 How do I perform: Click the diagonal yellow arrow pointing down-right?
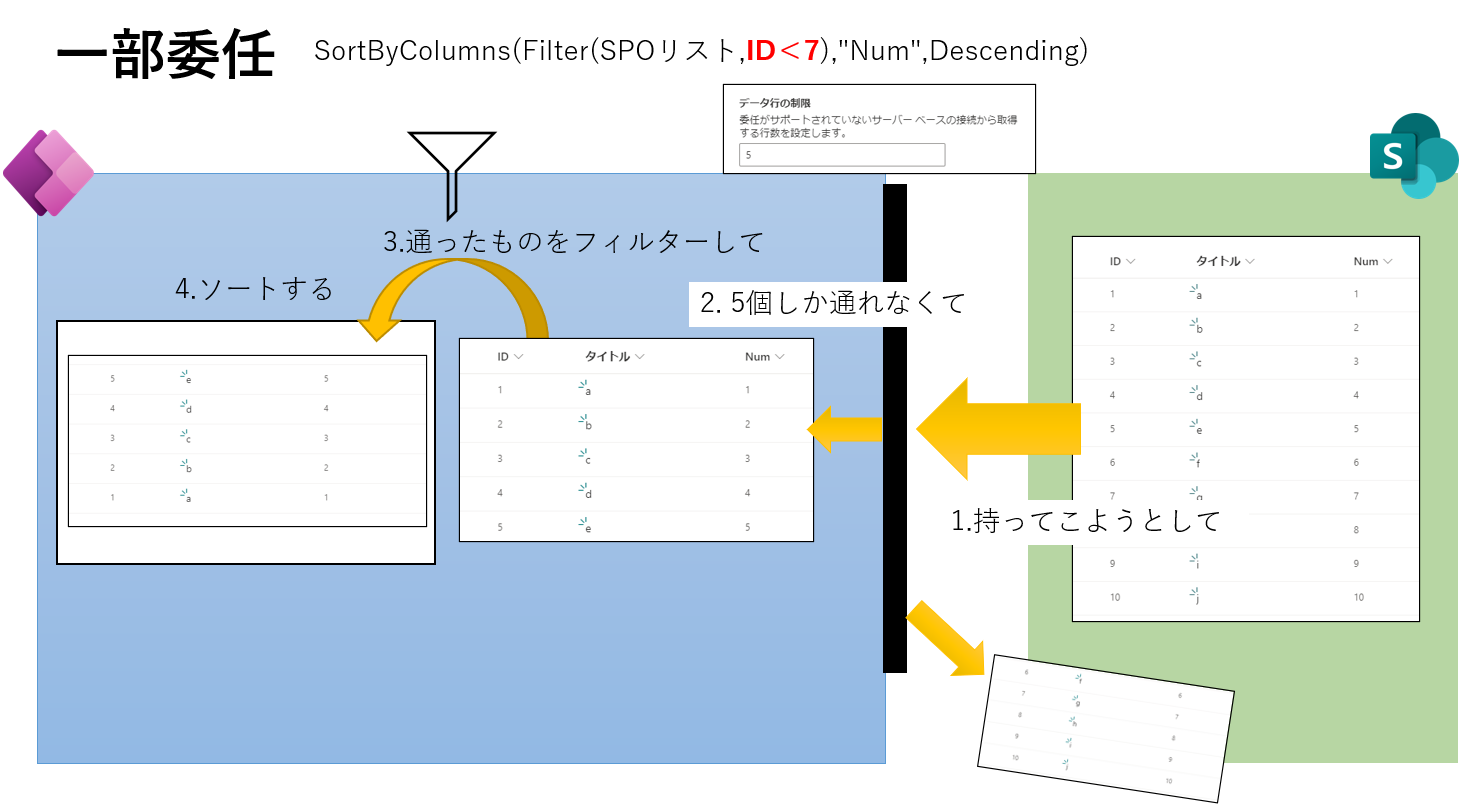[946, 638]
